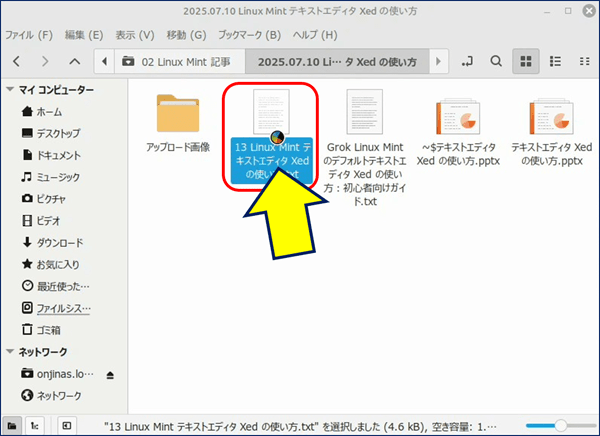Image resolution: width=600 pixels, height=436 pixels.
Task: Hide the sidebar using status bar button
Action: [x=67, y=425]
